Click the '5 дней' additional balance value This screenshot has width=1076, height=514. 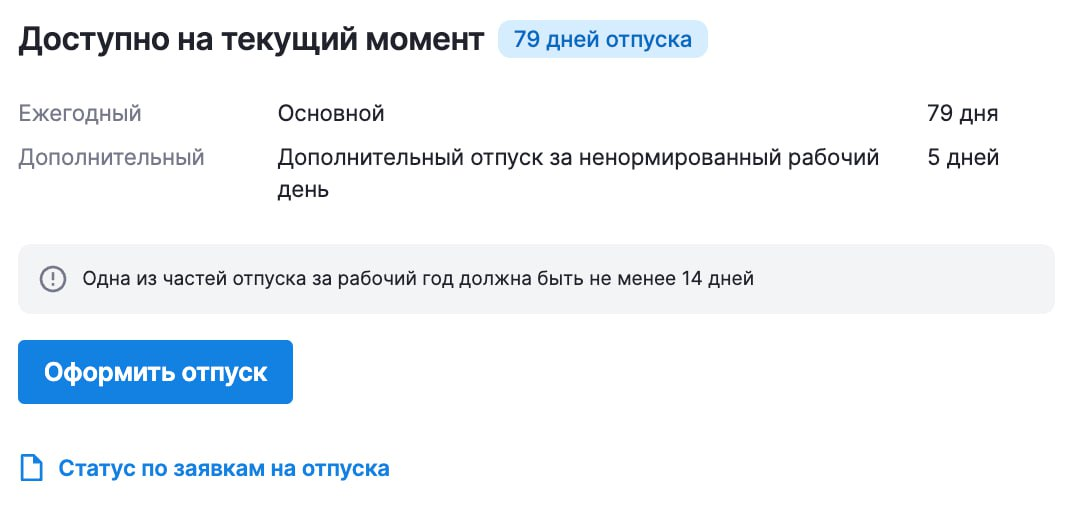(963, 158)
